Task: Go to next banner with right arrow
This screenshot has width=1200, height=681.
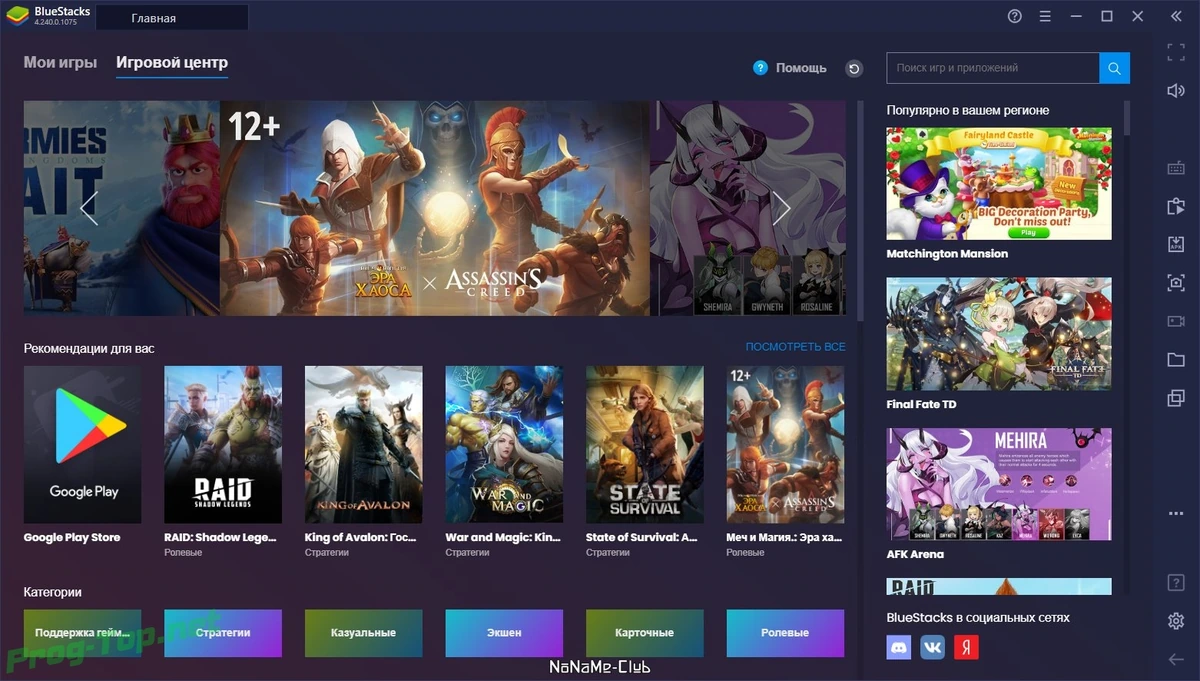Action: (x=782, y=207)
